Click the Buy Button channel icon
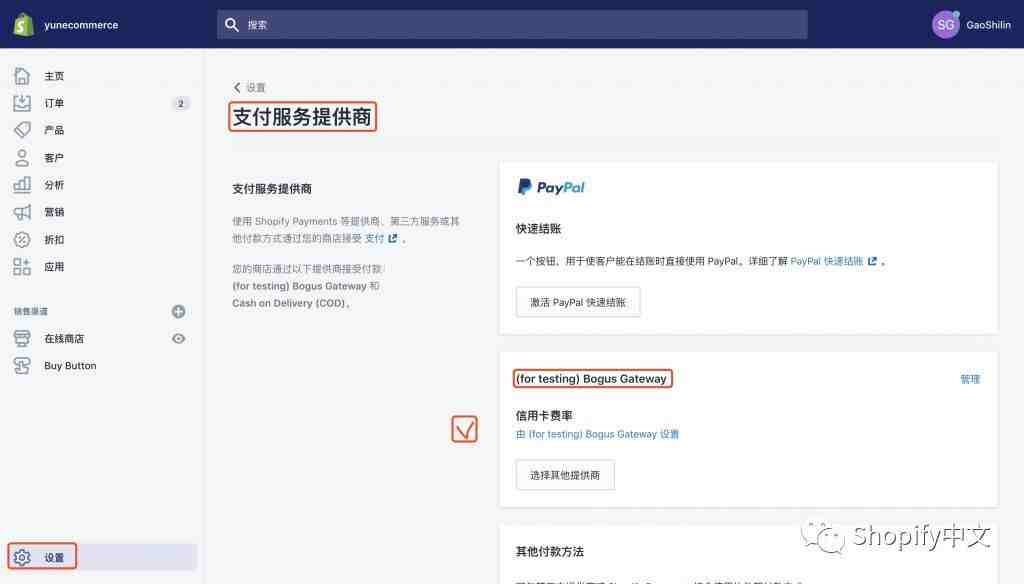Viewport: 1024px width, 584px height. [x=22, y=366]
